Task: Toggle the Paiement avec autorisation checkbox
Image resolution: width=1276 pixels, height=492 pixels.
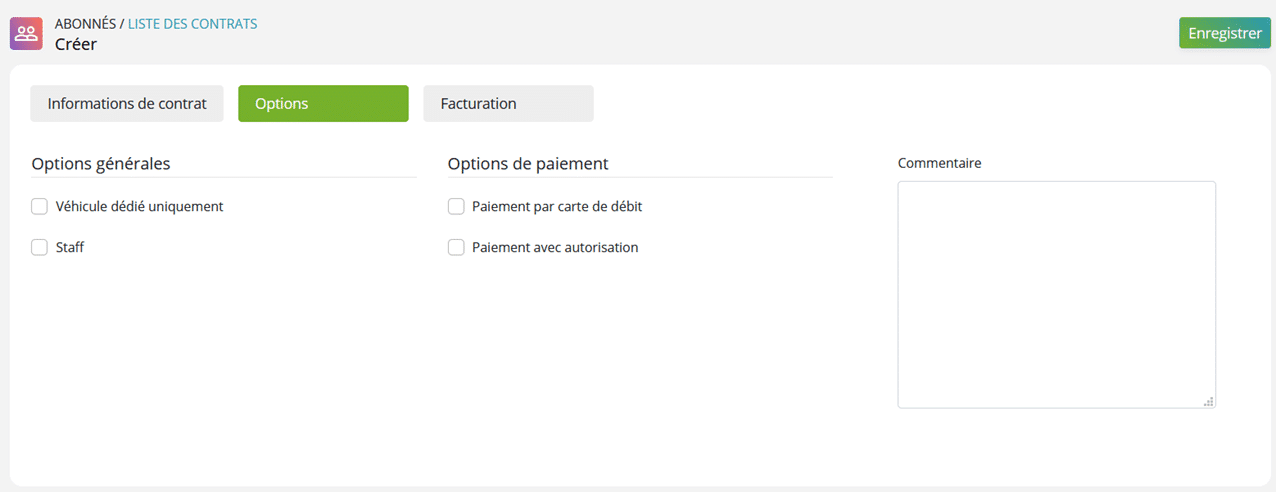Action: [x=456, y=247]
